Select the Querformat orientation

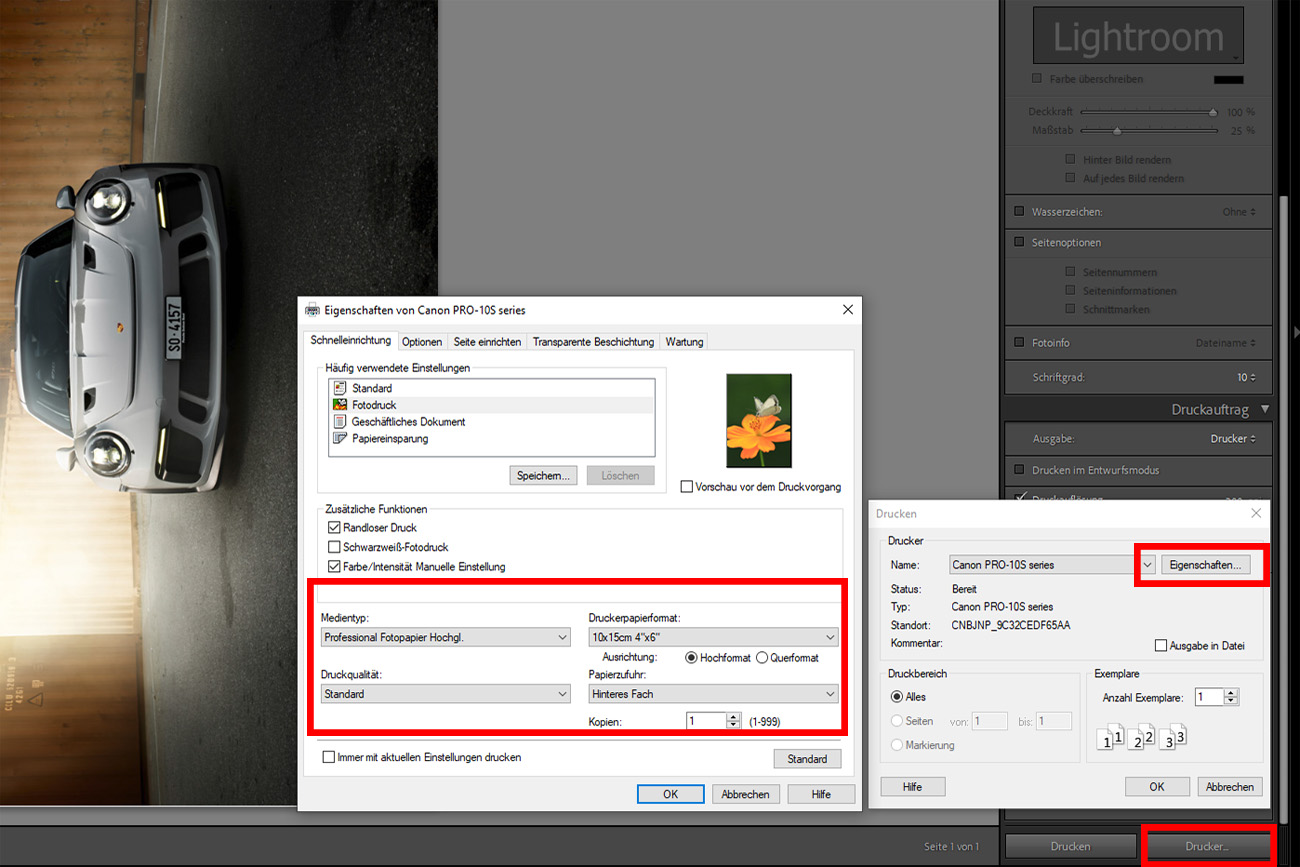click(x=762, y=658)
